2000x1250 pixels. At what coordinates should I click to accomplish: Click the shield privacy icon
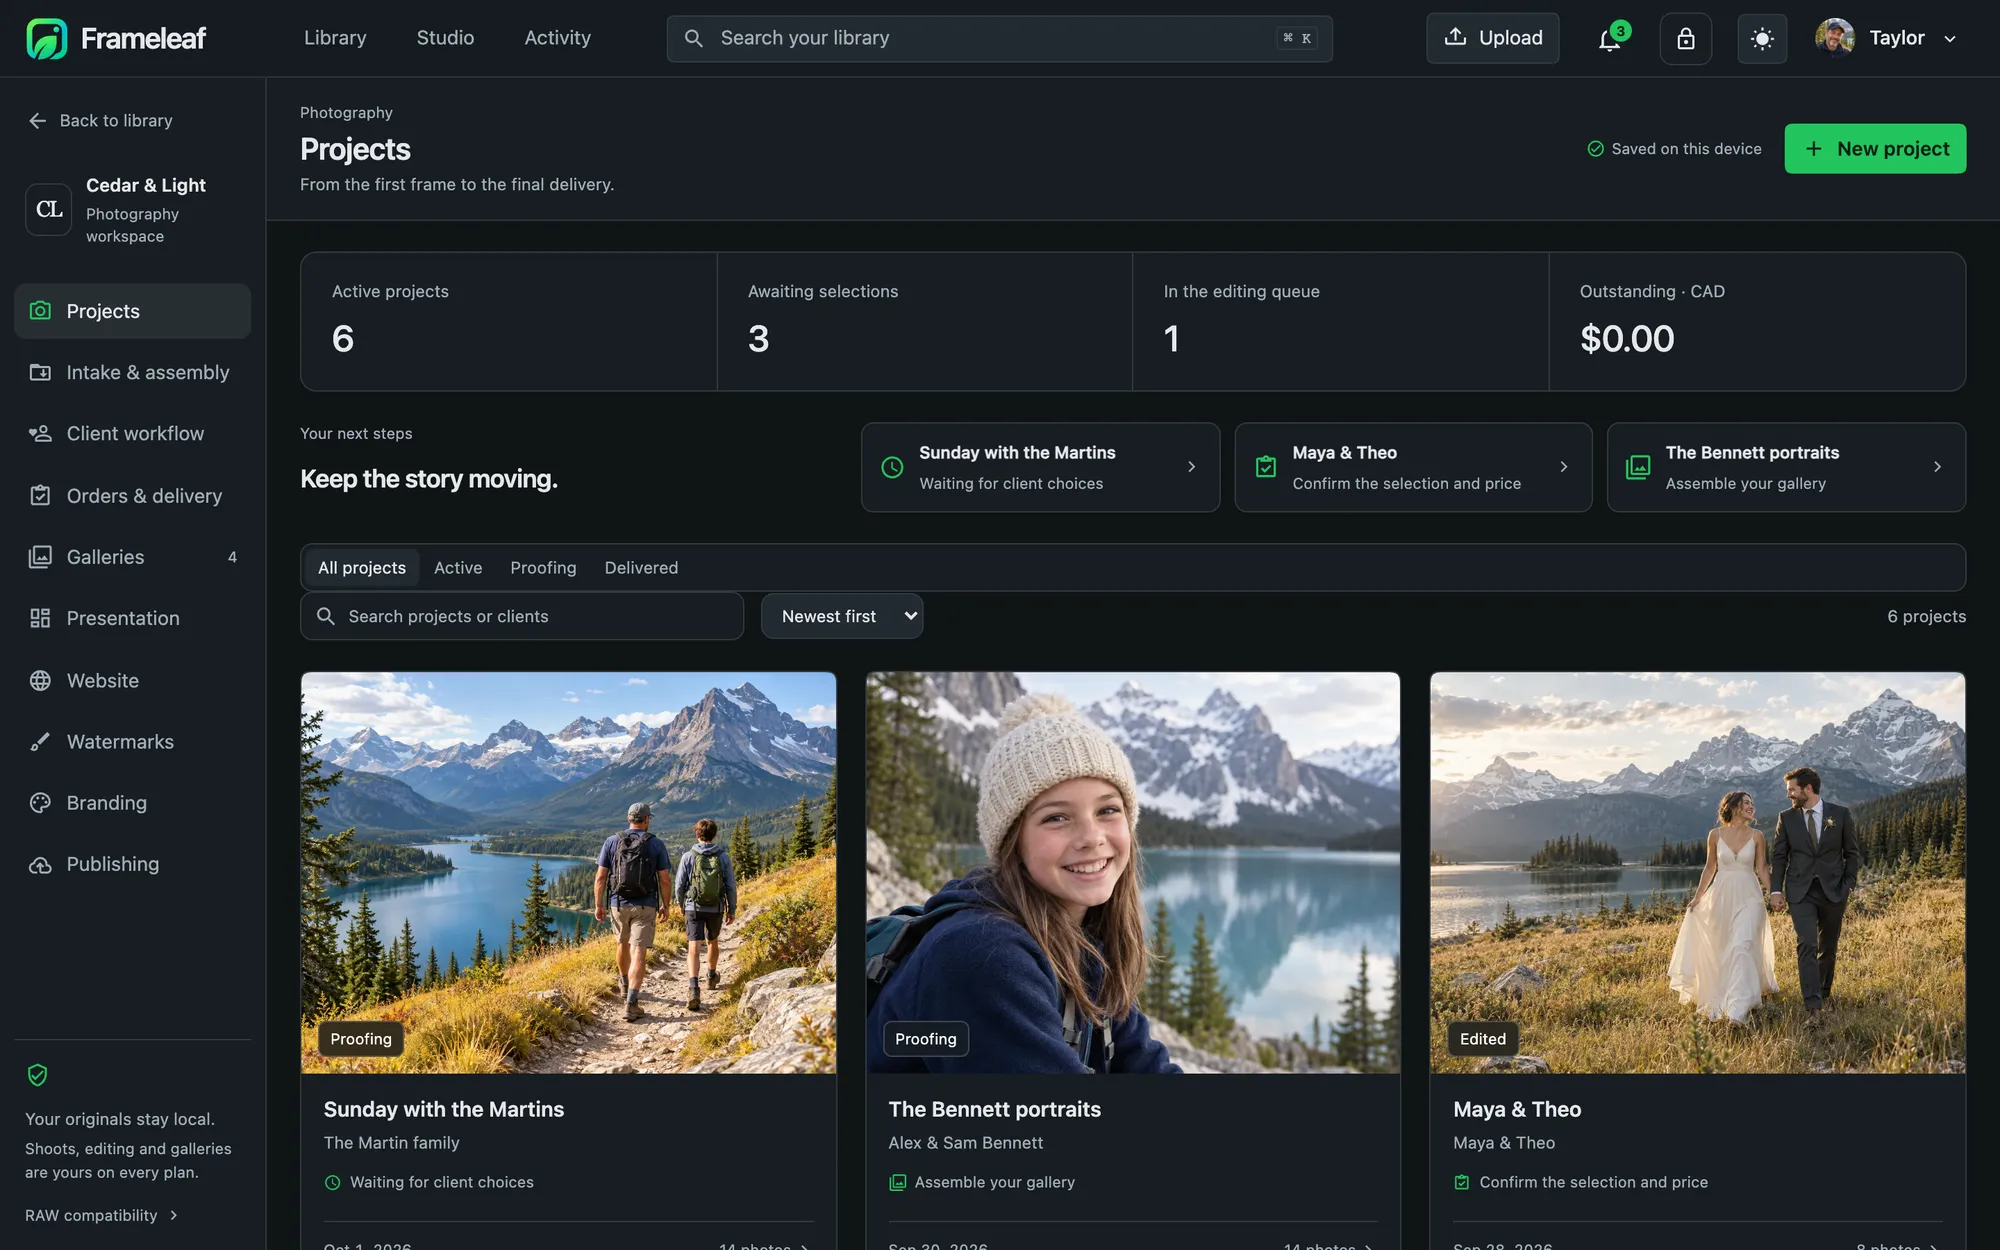pyautogui.click(x=37, y=1075)
